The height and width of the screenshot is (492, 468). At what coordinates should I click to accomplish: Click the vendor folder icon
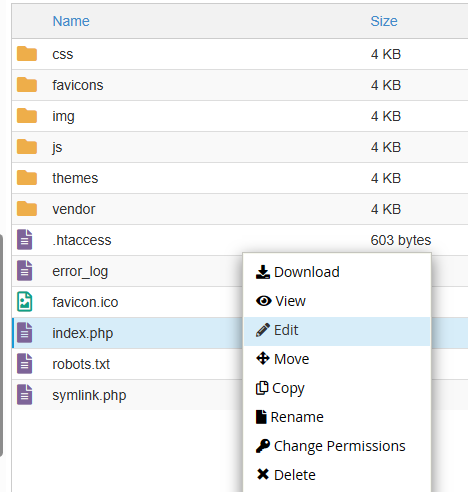(x=27, y=209)
